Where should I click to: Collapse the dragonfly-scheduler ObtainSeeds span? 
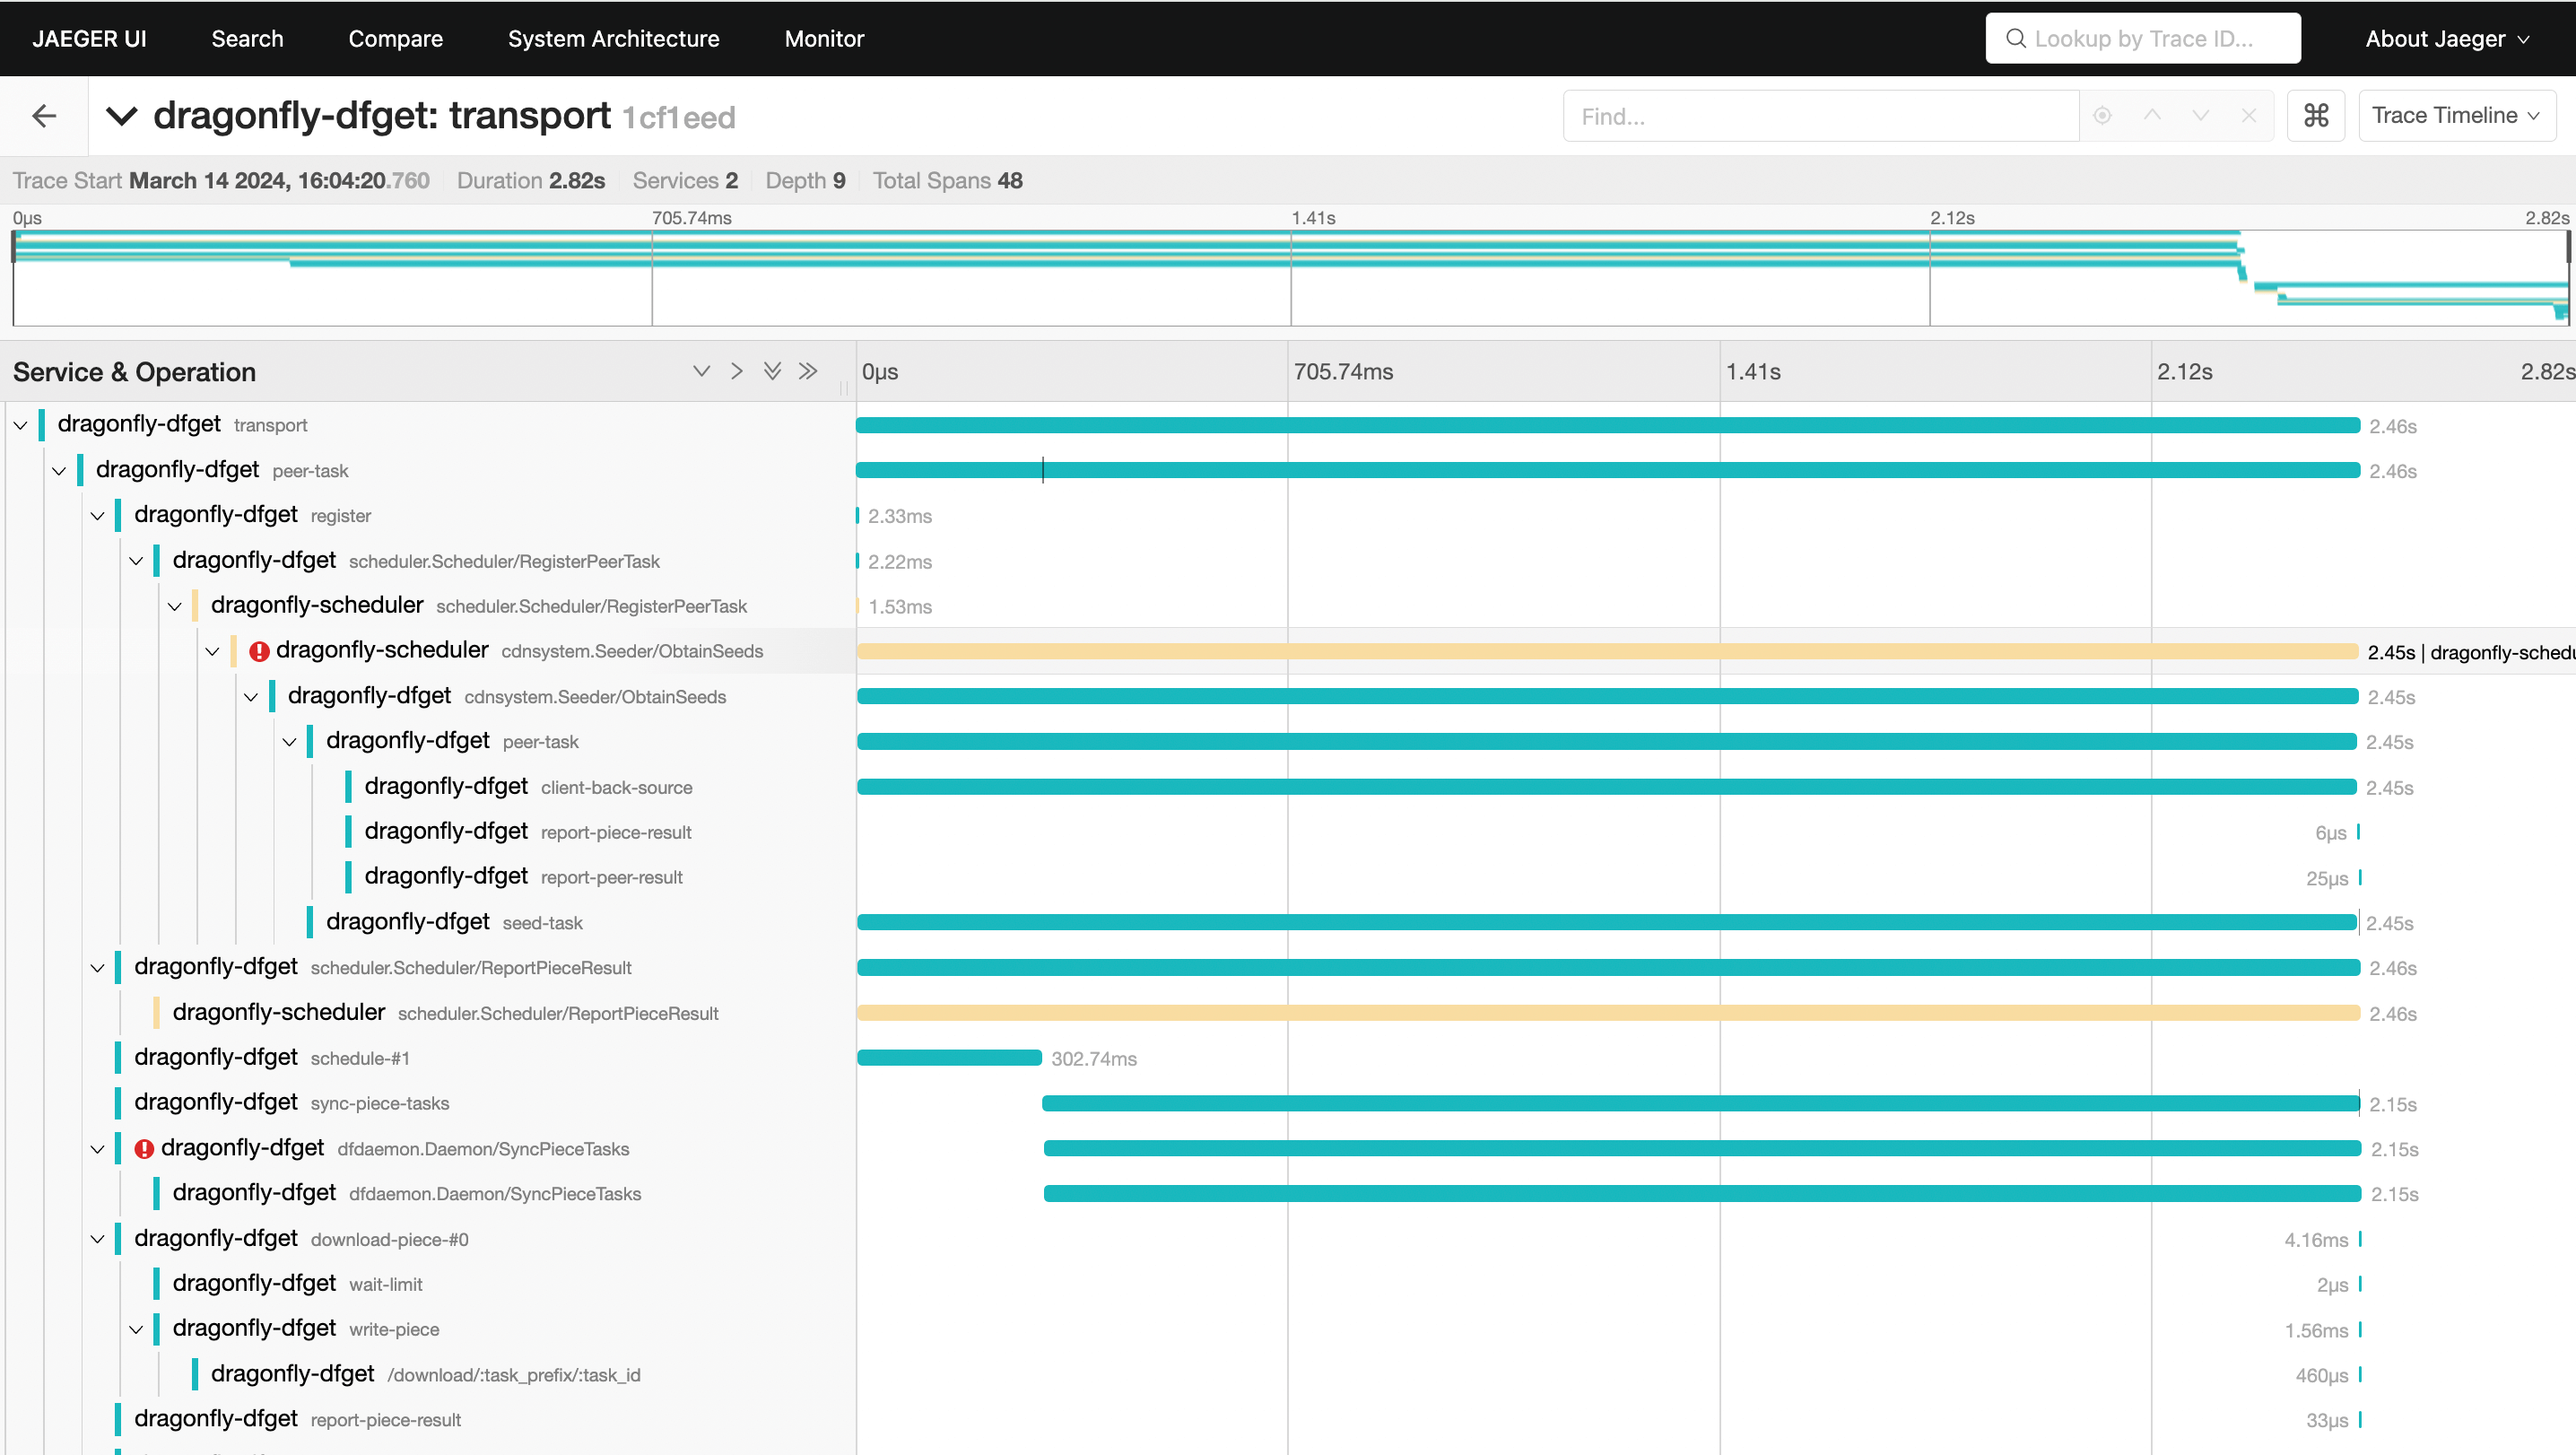point(213,651)
